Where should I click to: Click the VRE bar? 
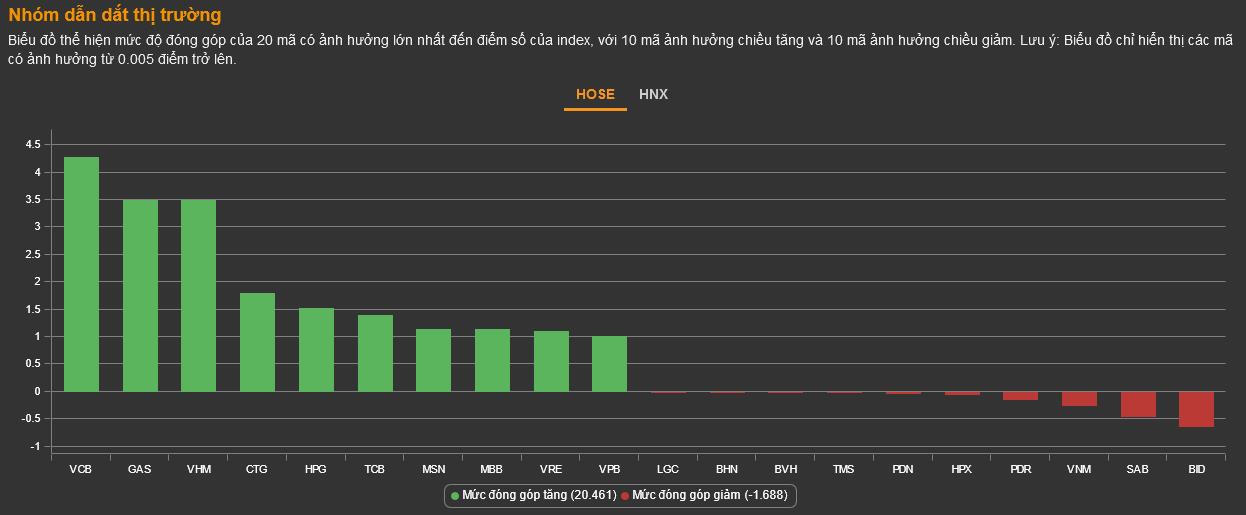pyautogui.click(x=551, y=361)
